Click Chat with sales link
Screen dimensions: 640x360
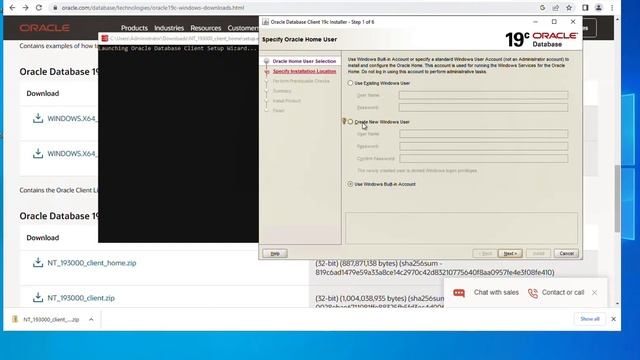point(496,293)
